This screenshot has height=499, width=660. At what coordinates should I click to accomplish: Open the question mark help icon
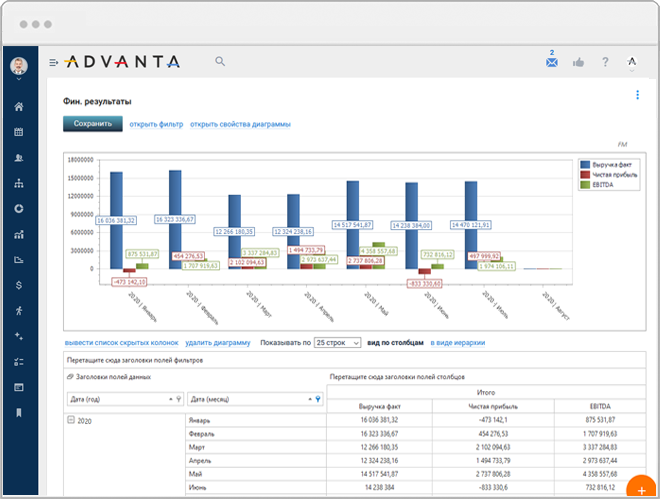click(x=605, y=62)
